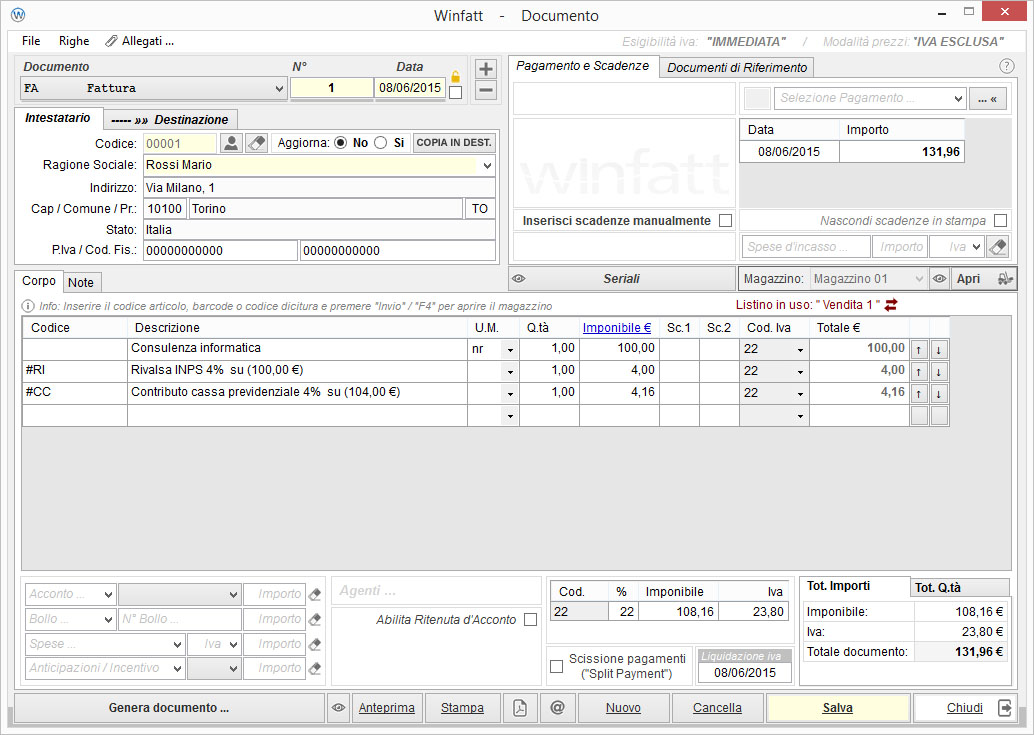Clear the Codice field with its eraser icon
Image resolution: width=1034 pixels, height=735 pixels.
pyautogui.click(x=256, y=143)
